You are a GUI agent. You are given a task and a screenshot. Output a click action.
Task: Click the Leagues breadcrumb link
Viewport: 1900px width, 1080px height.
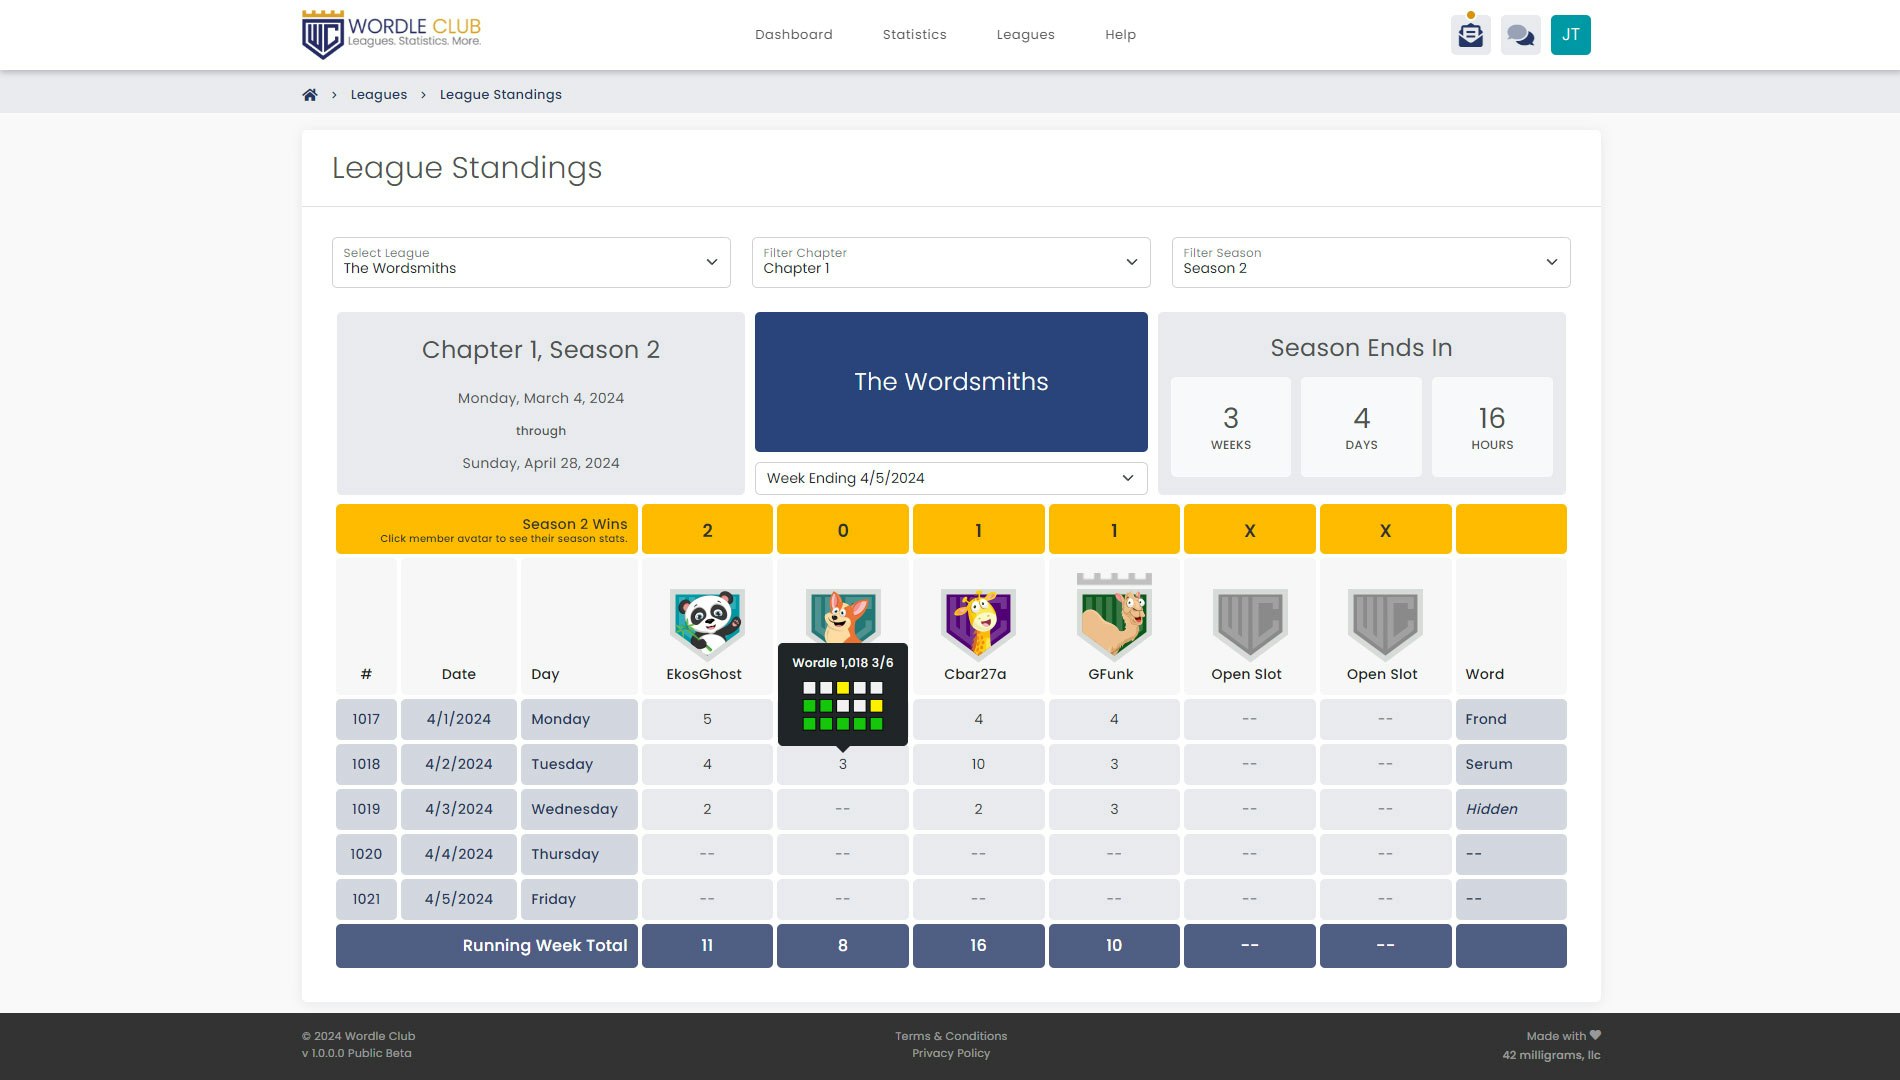pyautogui.click(x=379, y=95)
